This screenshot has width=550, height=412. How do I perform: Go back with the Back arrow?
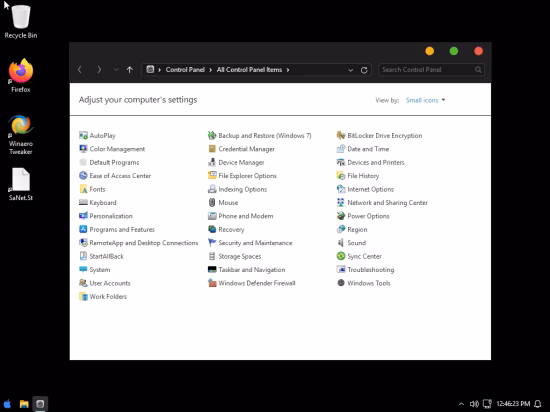pyautogui.click(x=80, y=70)
